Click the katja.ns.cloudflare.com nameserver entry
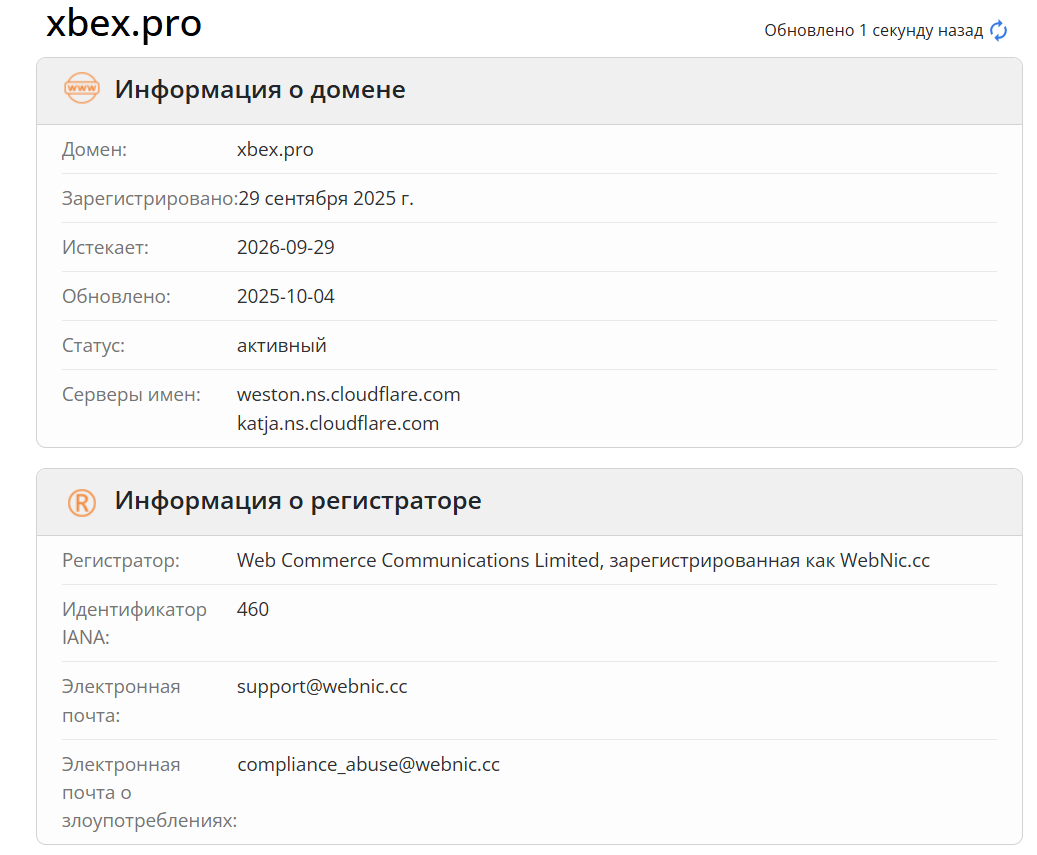The width and height of the screenshot is (1037, 855). (338, 423)
